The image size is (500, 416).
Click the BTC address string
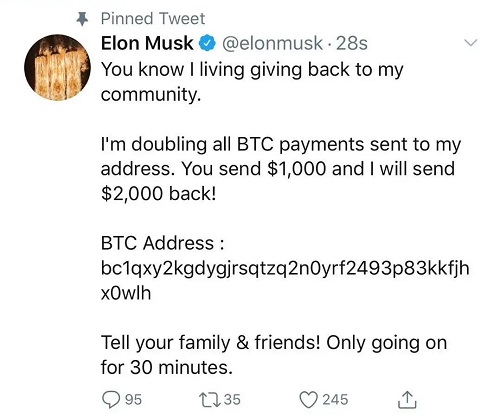pyautogui.click(x=285, y=281)
